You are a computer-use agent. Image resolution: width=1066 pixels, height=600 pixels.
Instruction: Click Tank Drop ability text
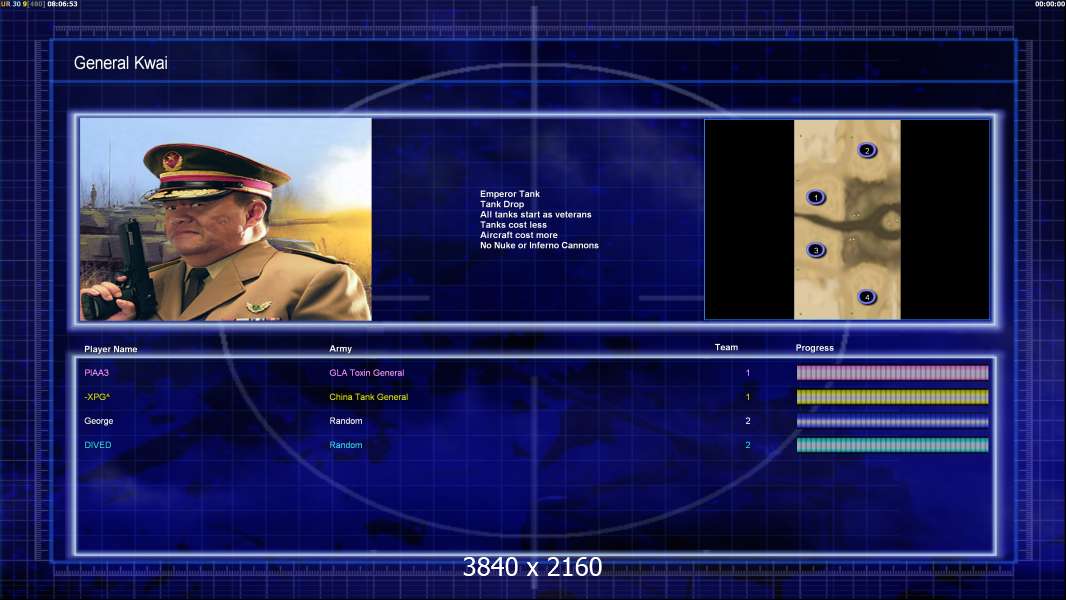coord(502,204)
